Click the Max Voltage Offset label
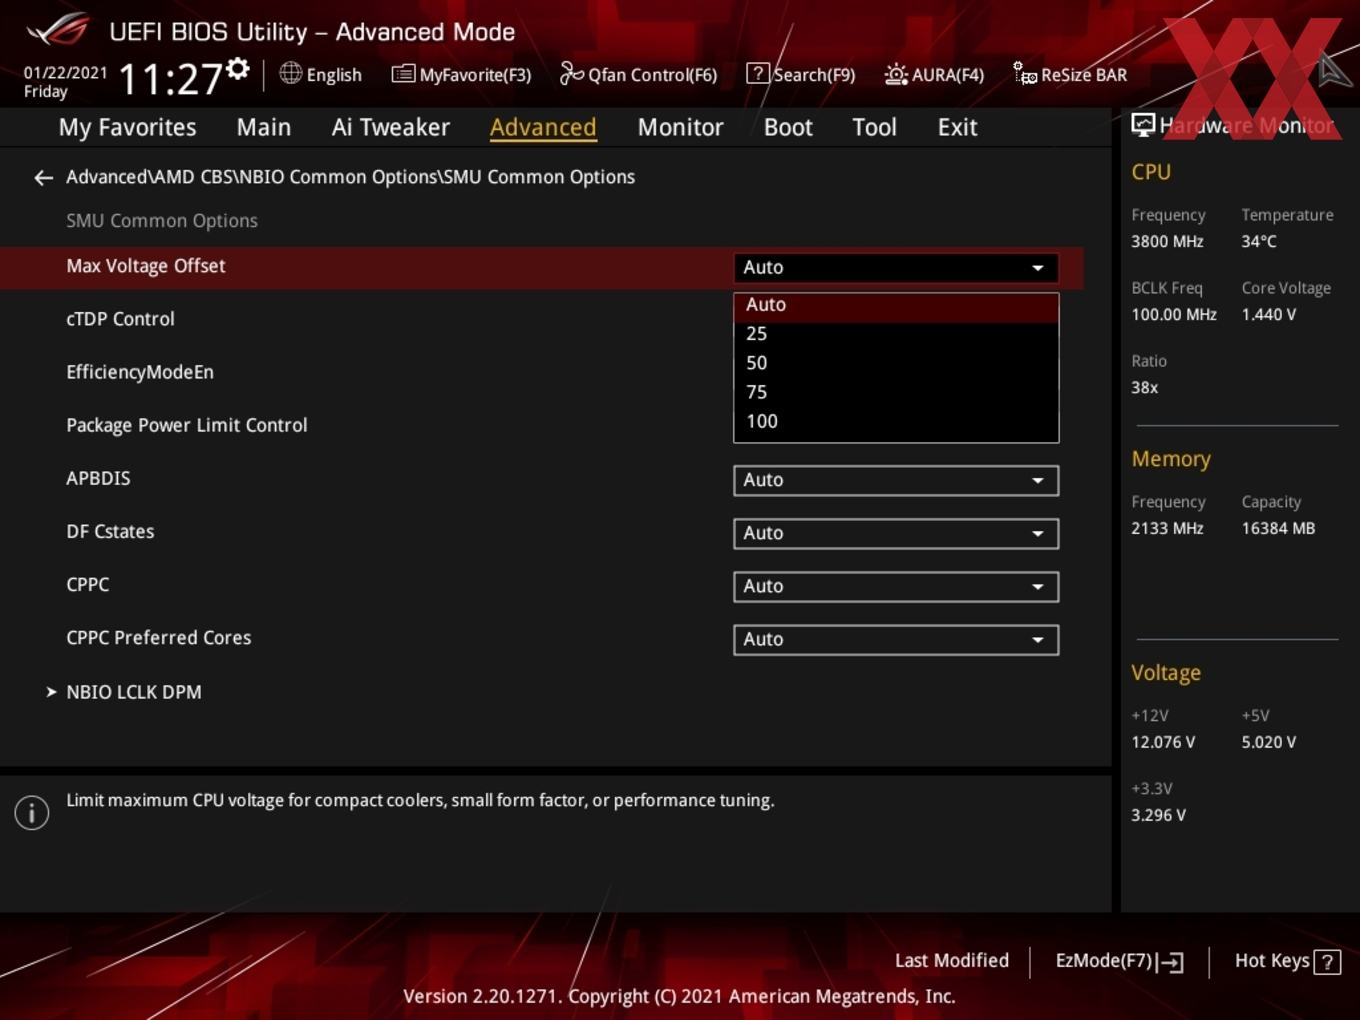This screenshot has height=1020, width=1360. (x=146, y=266)
